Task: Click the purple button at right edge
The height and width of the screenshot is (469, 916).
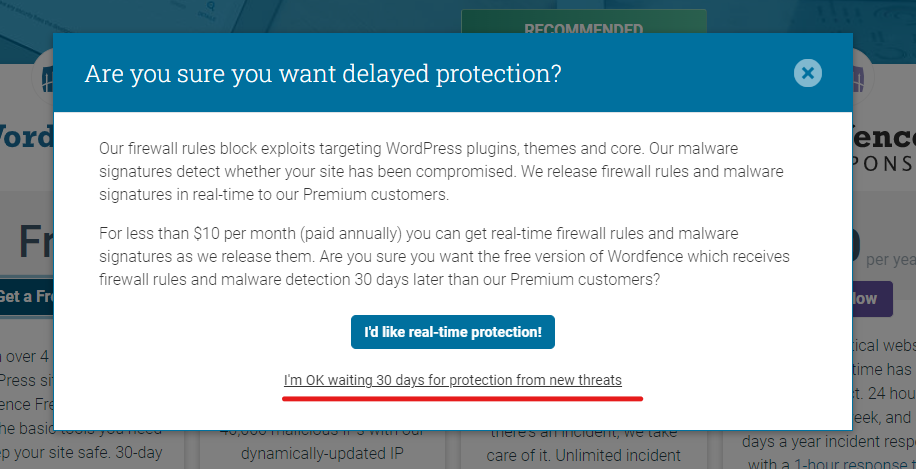Action: pyautogui.click(x=873, y=298)
